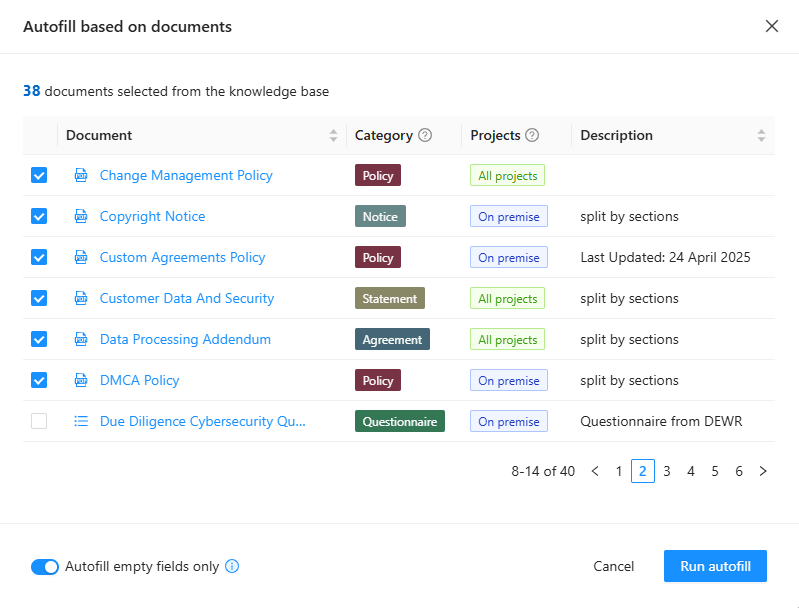Jump to page 3 in pagination
799x608 pixels.
coord(667,471)
